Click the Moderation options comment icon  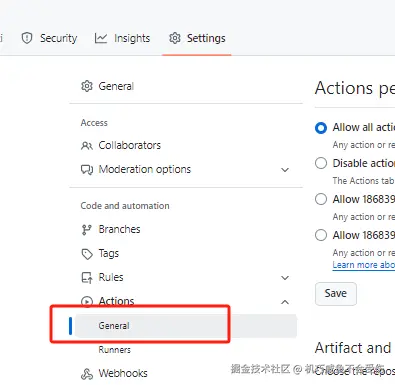87,170
